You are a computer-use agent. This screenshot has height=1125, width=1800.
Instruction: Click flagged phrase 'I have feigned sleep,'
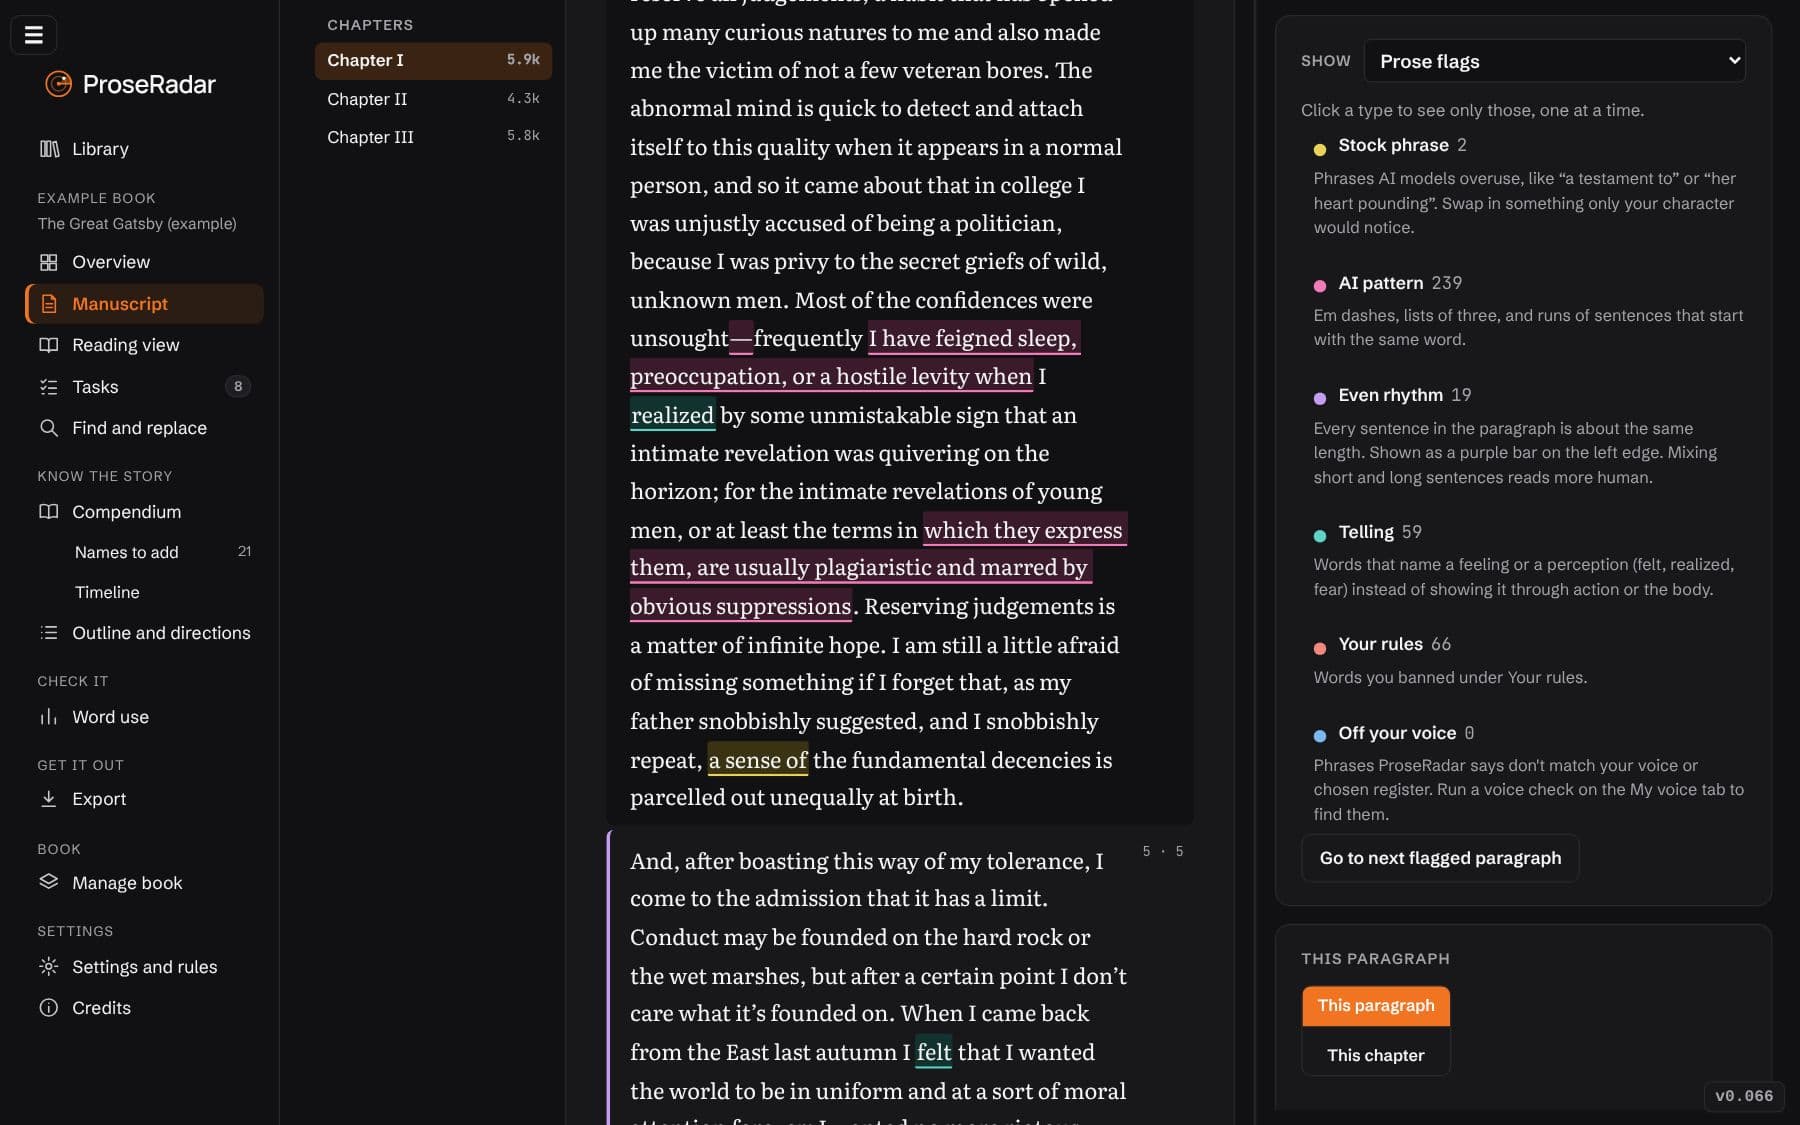click(x=973, y=338)
